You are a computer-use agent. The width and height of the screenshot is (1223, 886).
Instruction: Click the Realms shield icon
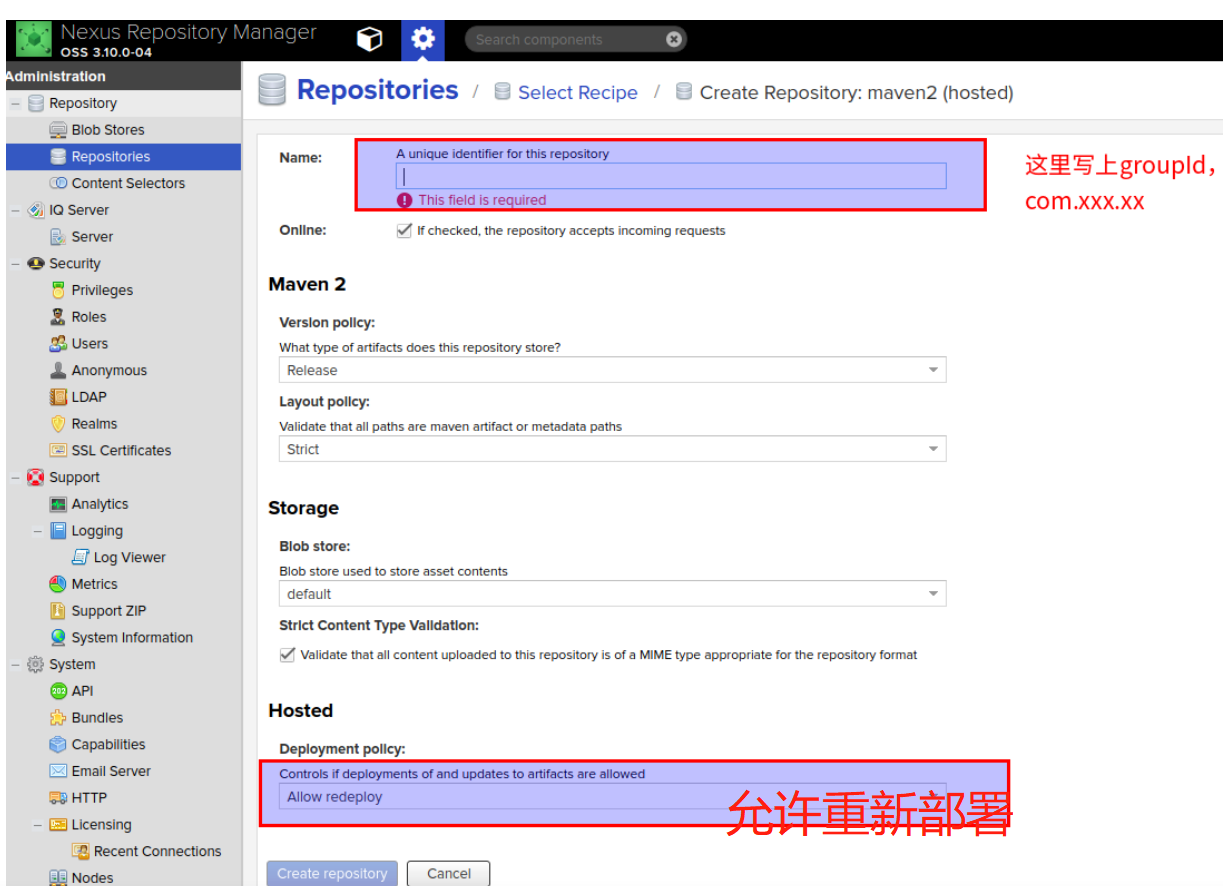click(58, 424)
